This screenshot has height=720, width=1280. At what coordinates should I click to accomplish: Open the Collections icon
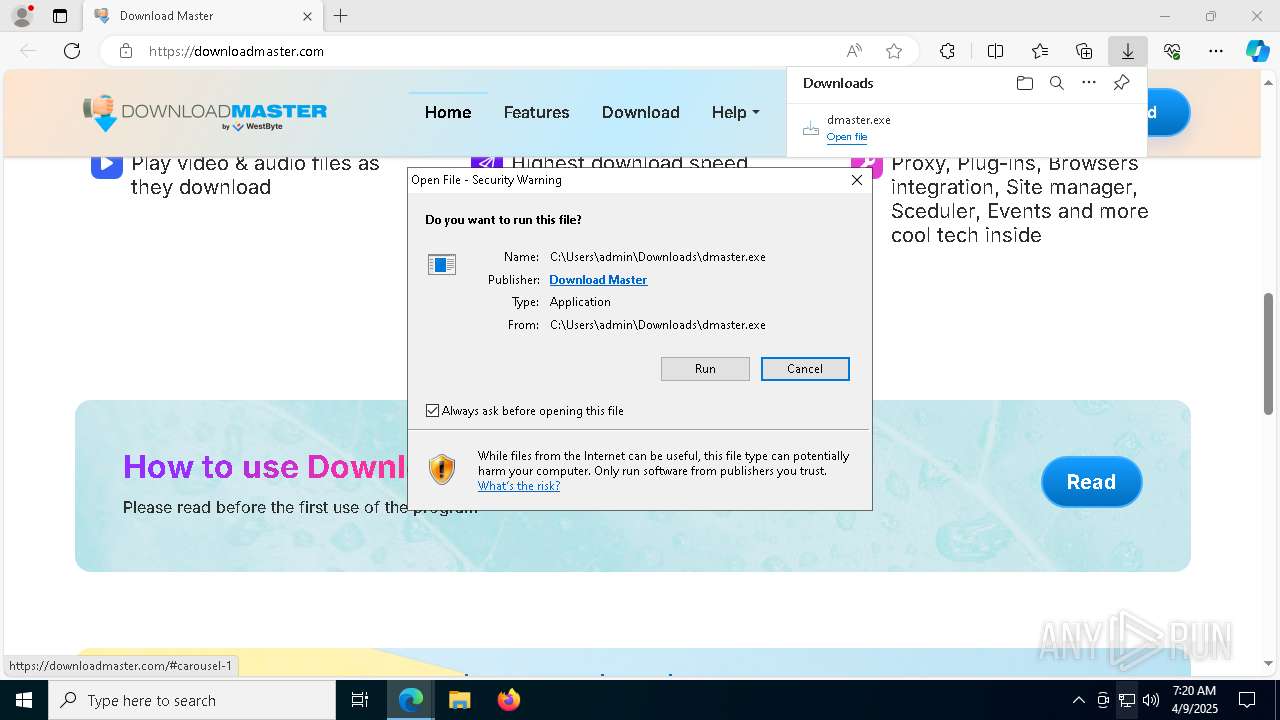(x=1084, y=51)
